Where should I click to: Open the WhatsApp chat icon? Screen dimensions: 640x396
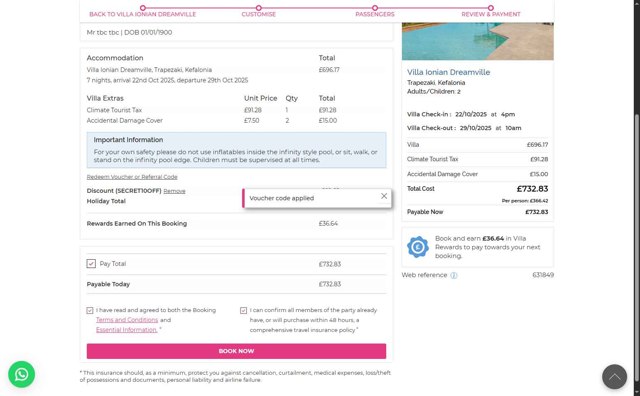click(22, 374)
